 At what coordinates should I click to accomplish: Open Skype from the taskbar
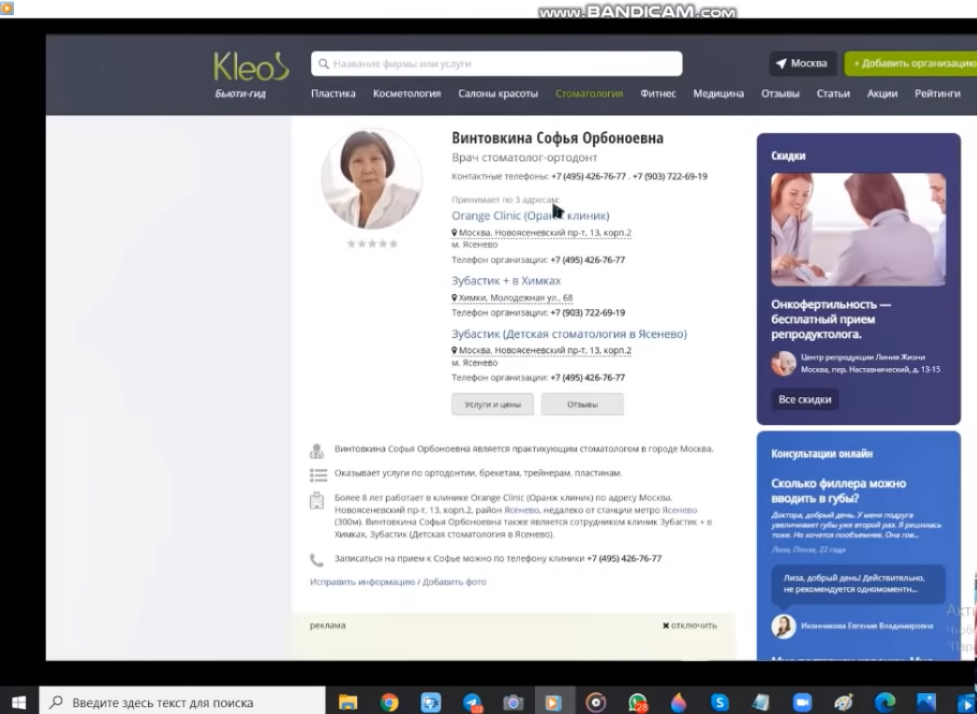point(720,703)
